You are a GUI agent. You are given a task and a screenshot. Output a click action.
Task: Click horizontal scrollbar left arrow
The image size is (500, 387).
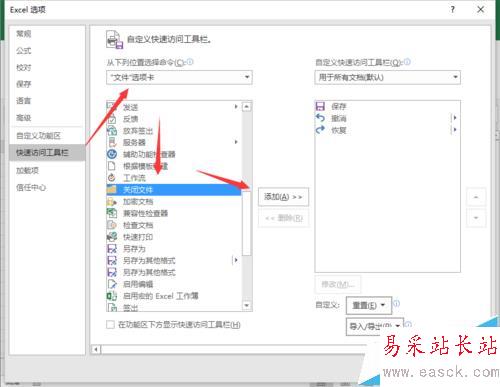click(96, 349)
